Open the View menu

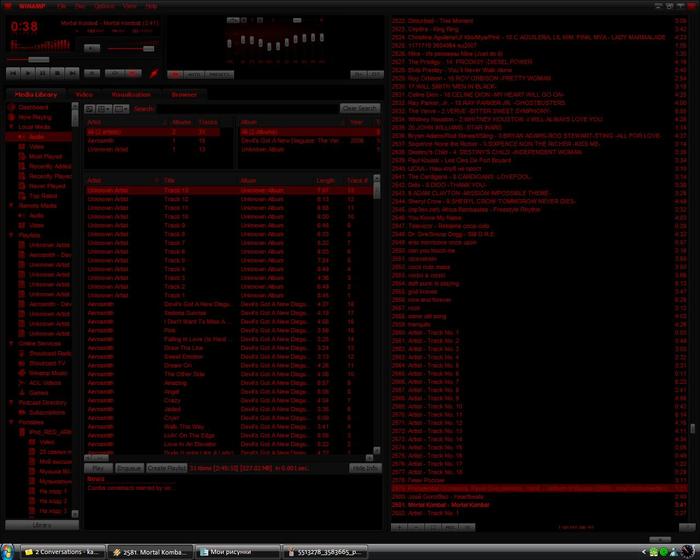[129, 6]
